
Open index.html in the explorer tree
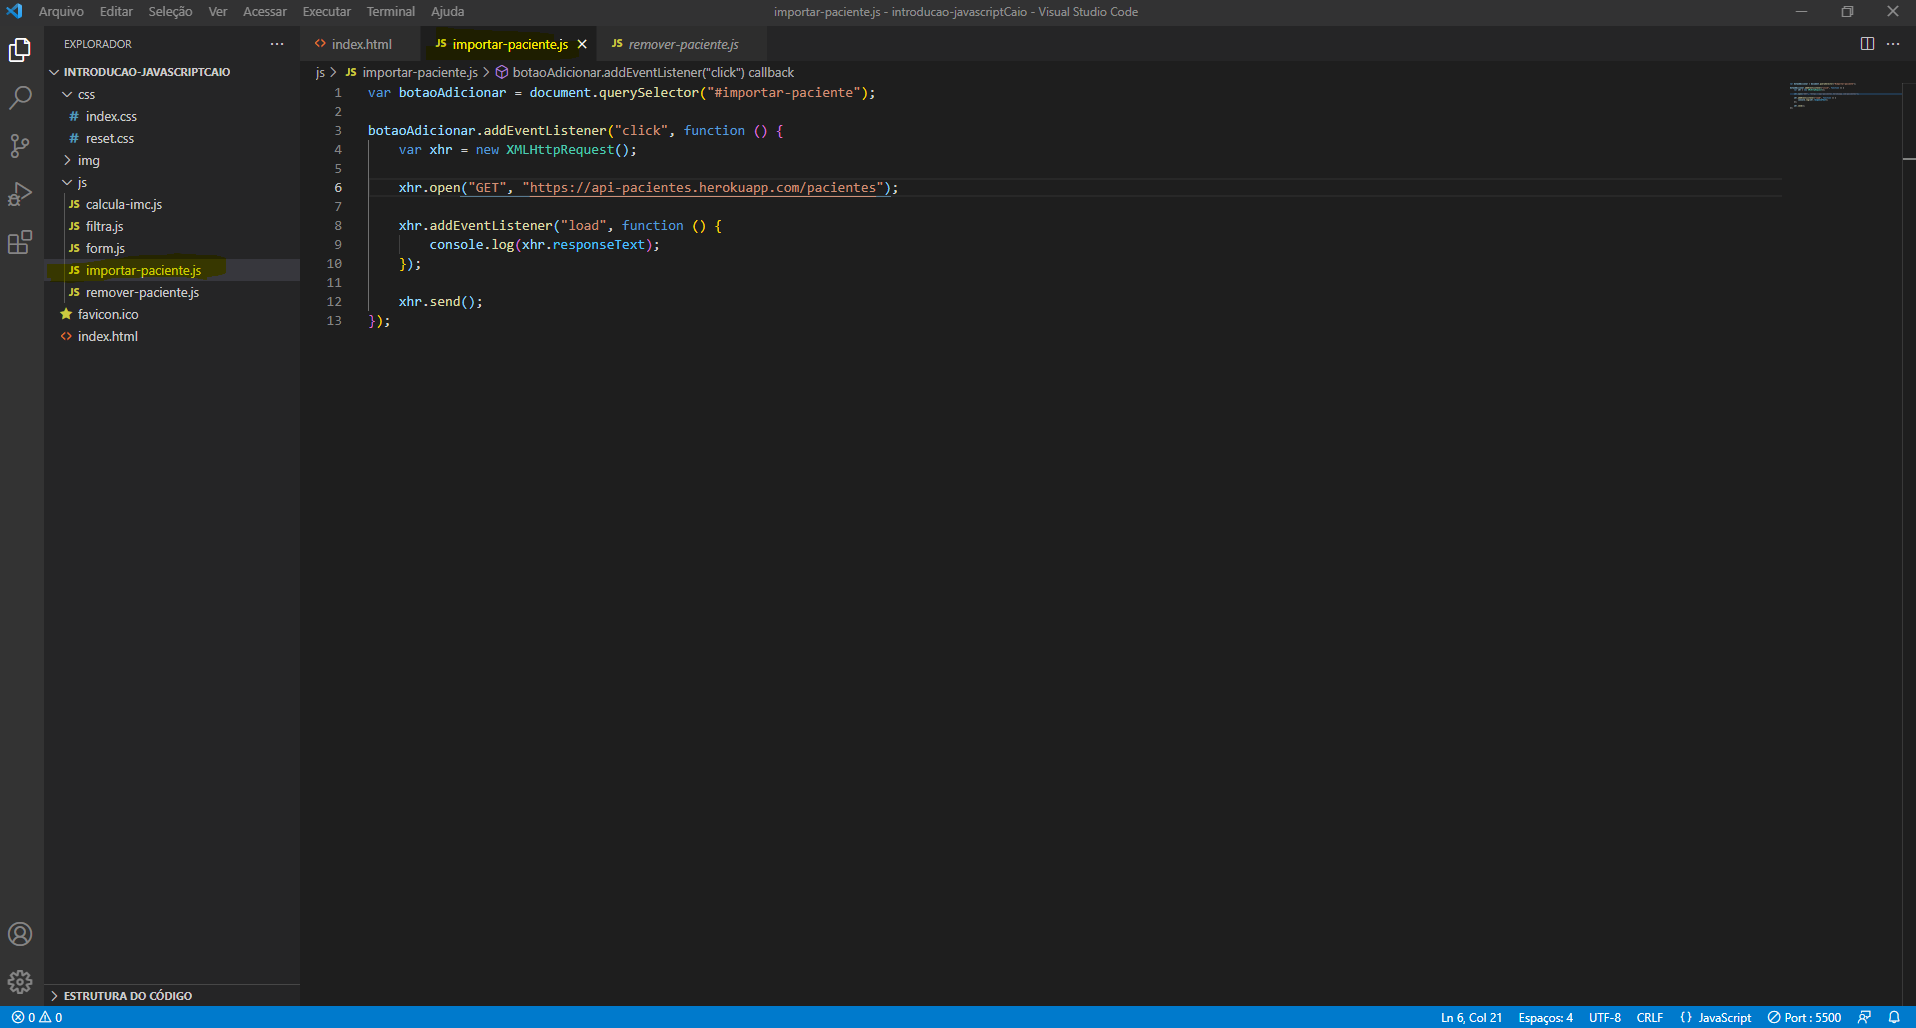pyautogui.click(x=172, y=336)
